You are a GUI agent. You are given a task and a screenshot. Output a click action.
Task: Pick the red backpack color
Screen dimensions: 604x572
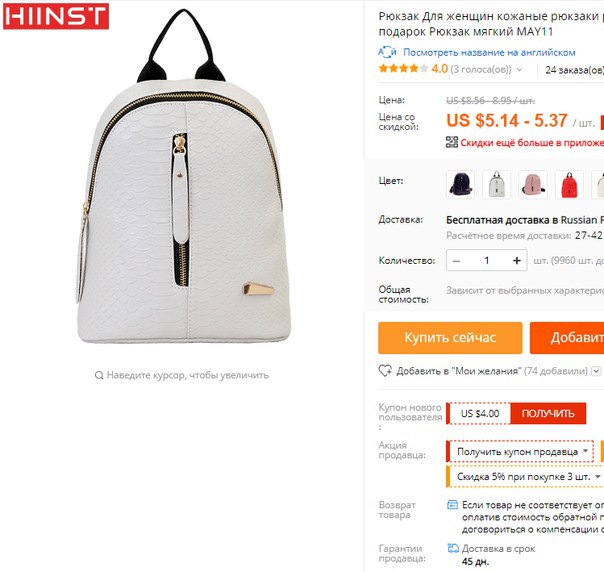pos(569,185)
